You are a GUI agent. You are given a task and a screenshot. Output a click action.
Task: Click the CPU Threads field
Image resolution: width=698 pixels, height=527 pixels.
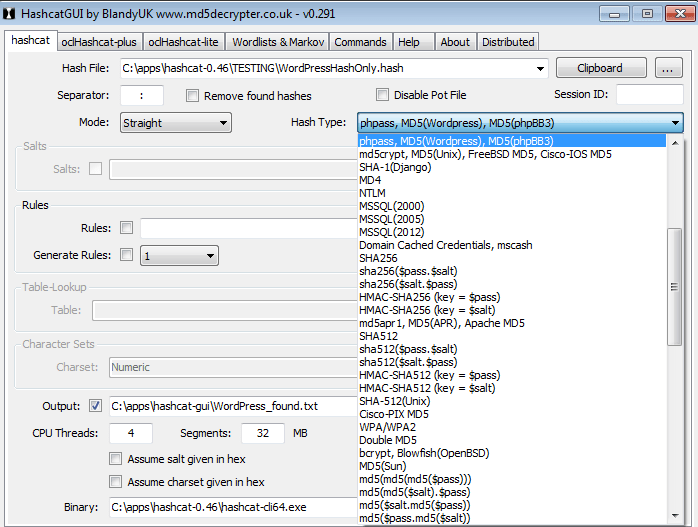coord(131,433)
